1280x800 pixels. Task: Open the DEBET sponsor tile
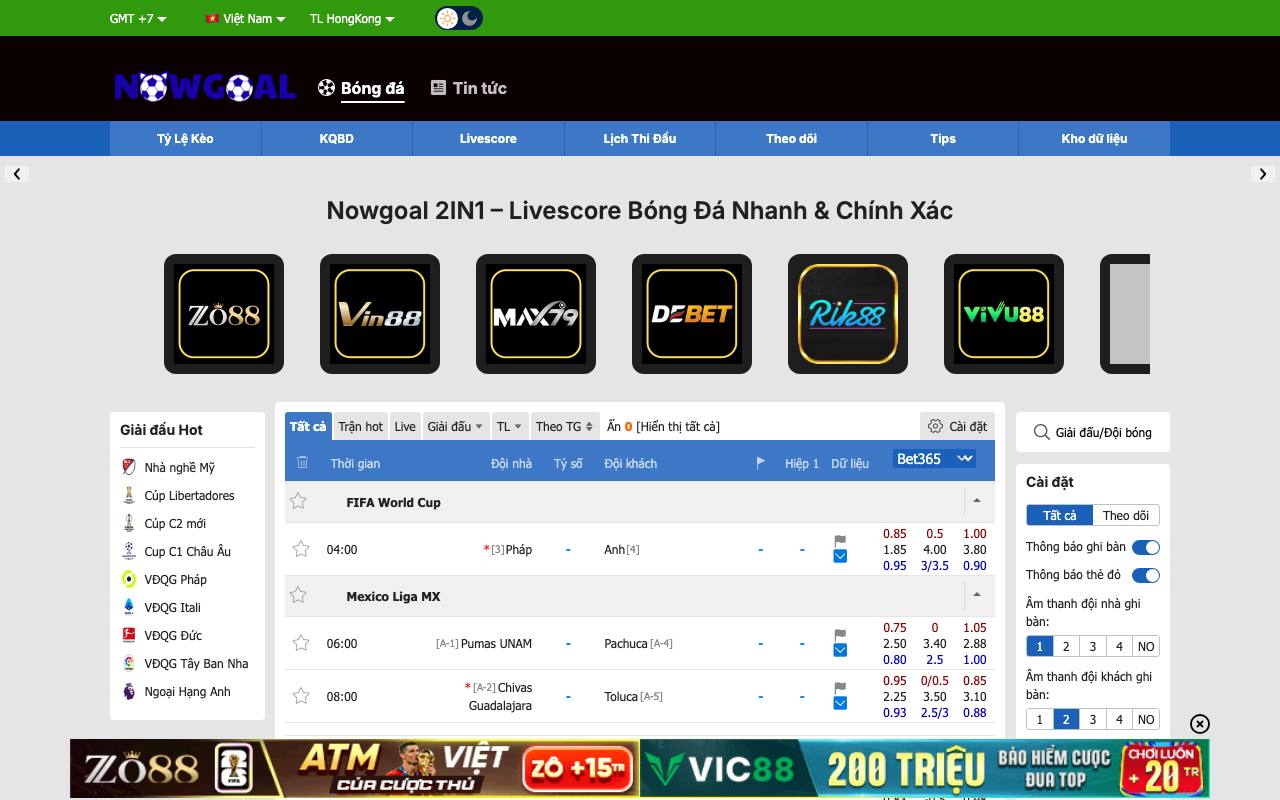pyautogui.click(x=692, y=314)
